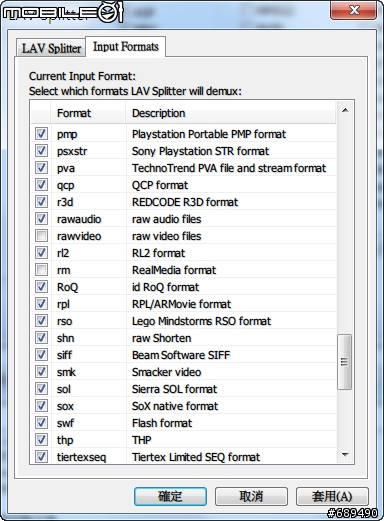Sort by the Format column header
The height and width of the screenshot is (521, 384).
click(x=88, y=113)
